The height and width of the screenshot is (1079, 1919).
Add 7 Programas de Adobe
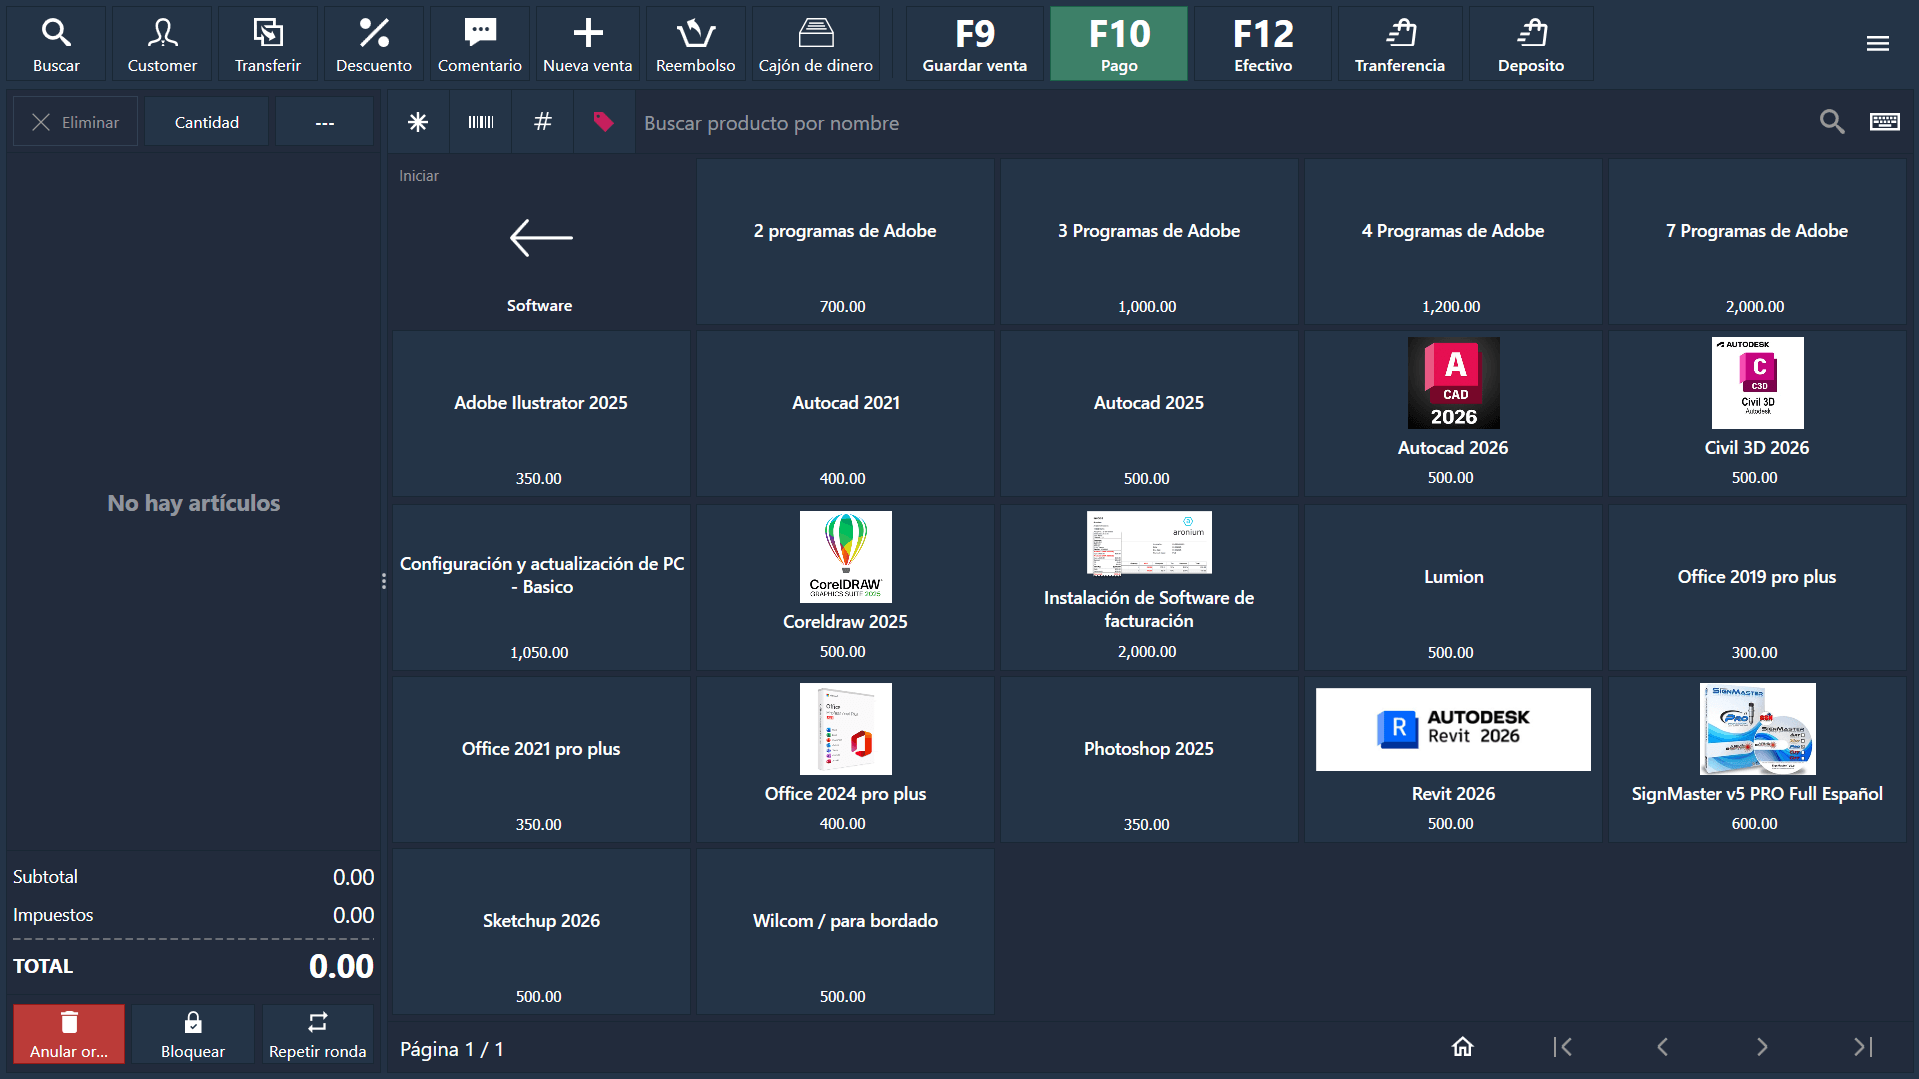(1757, 242)
